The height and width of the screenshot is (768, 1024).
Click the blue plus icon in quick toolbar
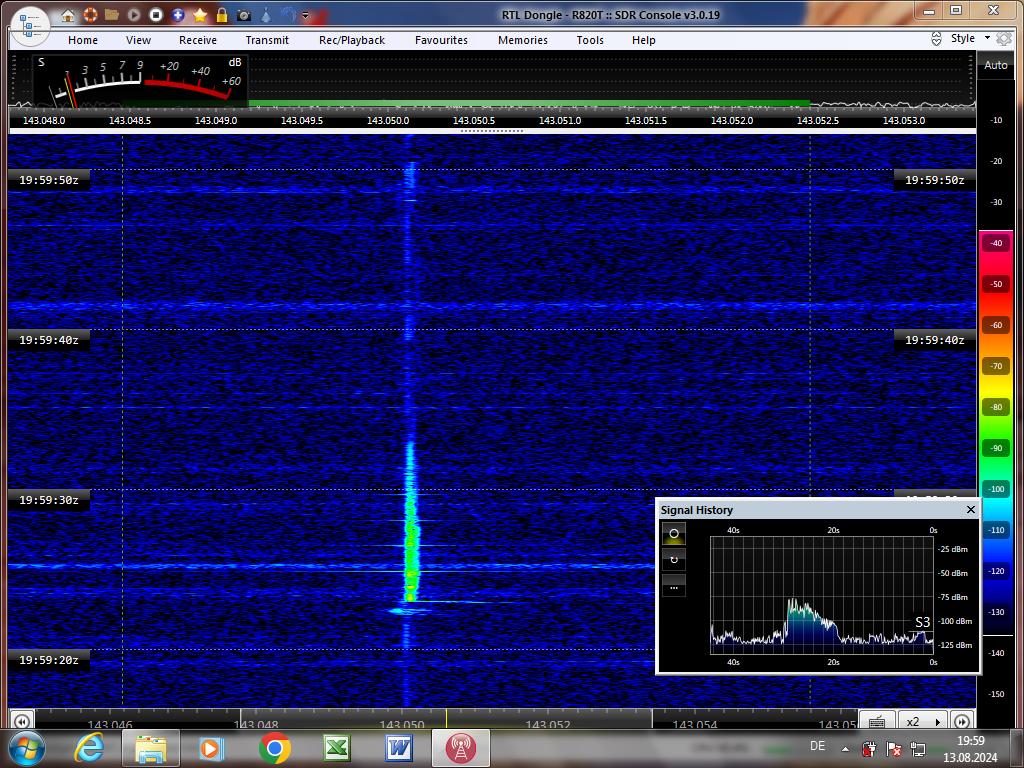pos(178,14)
